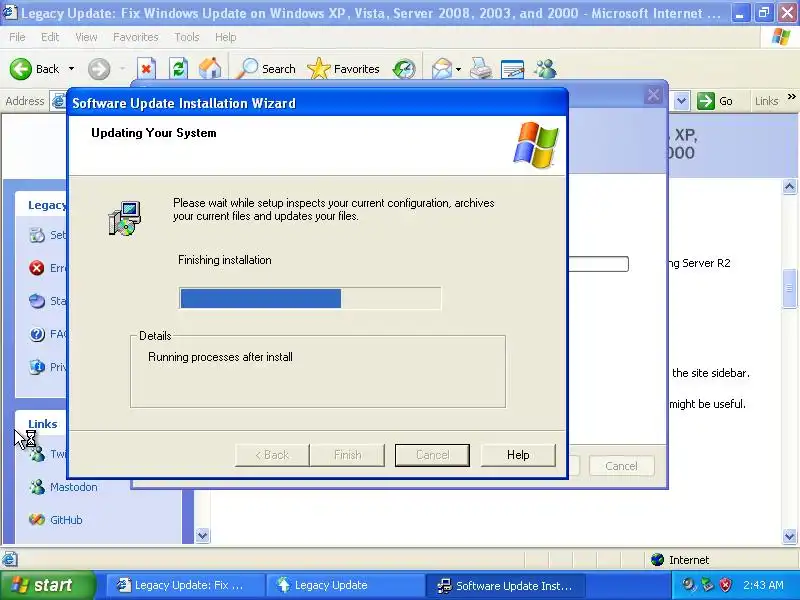Click Cancel in the Legacy Update dialog

(x=621, y=466)
